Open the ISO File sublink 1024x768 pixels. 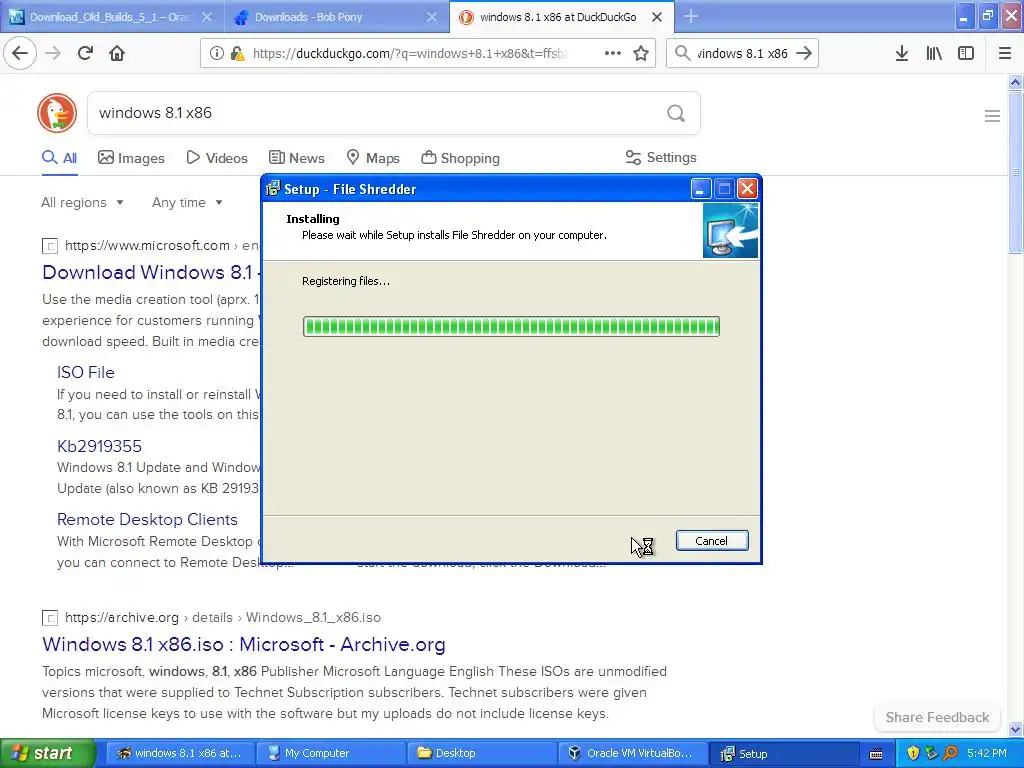(86, 372)
